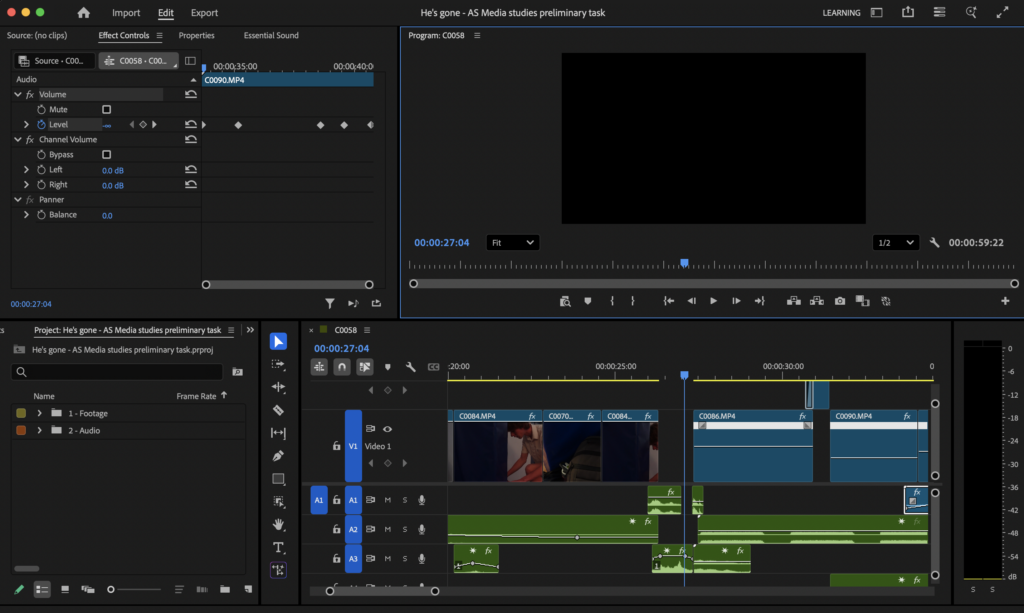Screen dimensions: 1024x613
Task: Select the Hand tool
Action: tap(278, 524)
